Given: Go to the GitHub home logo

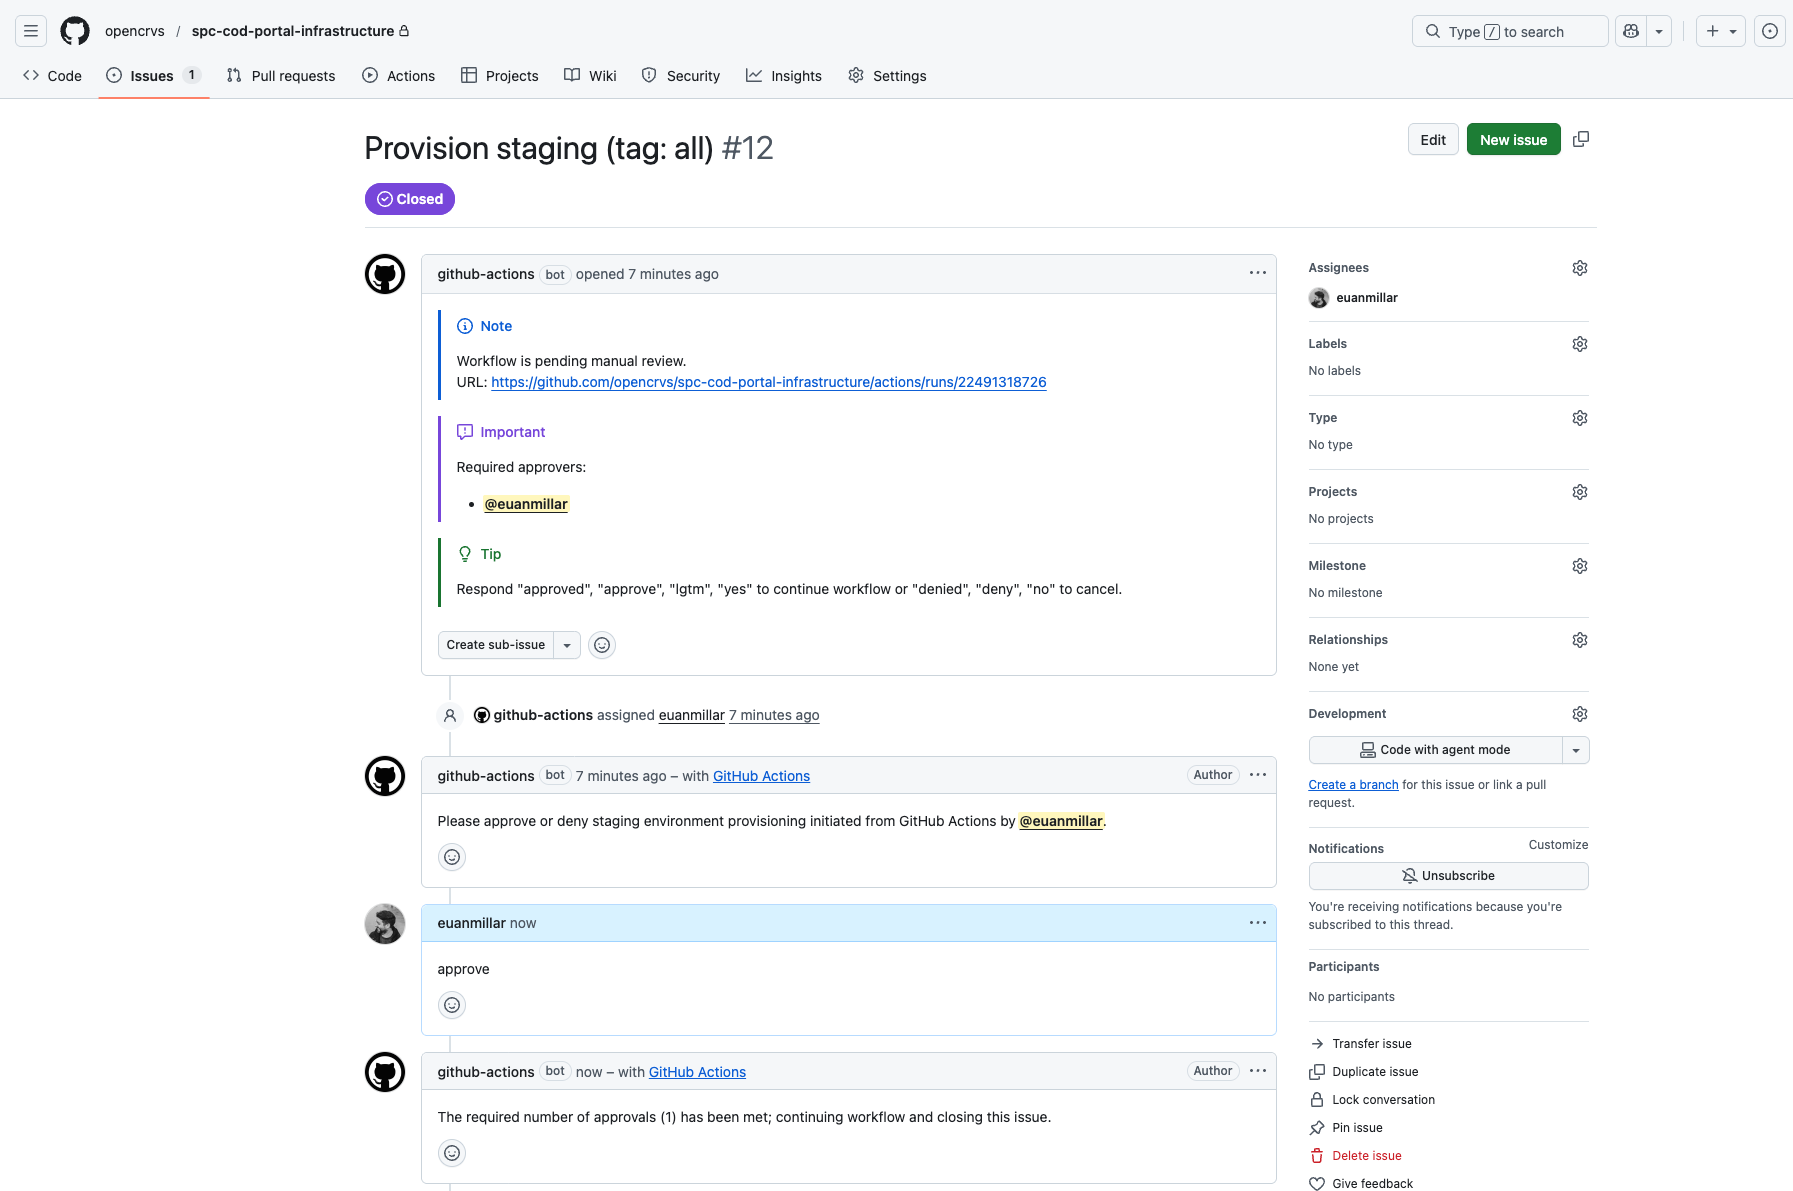Looking at the screenshot, I should (75, 31).
